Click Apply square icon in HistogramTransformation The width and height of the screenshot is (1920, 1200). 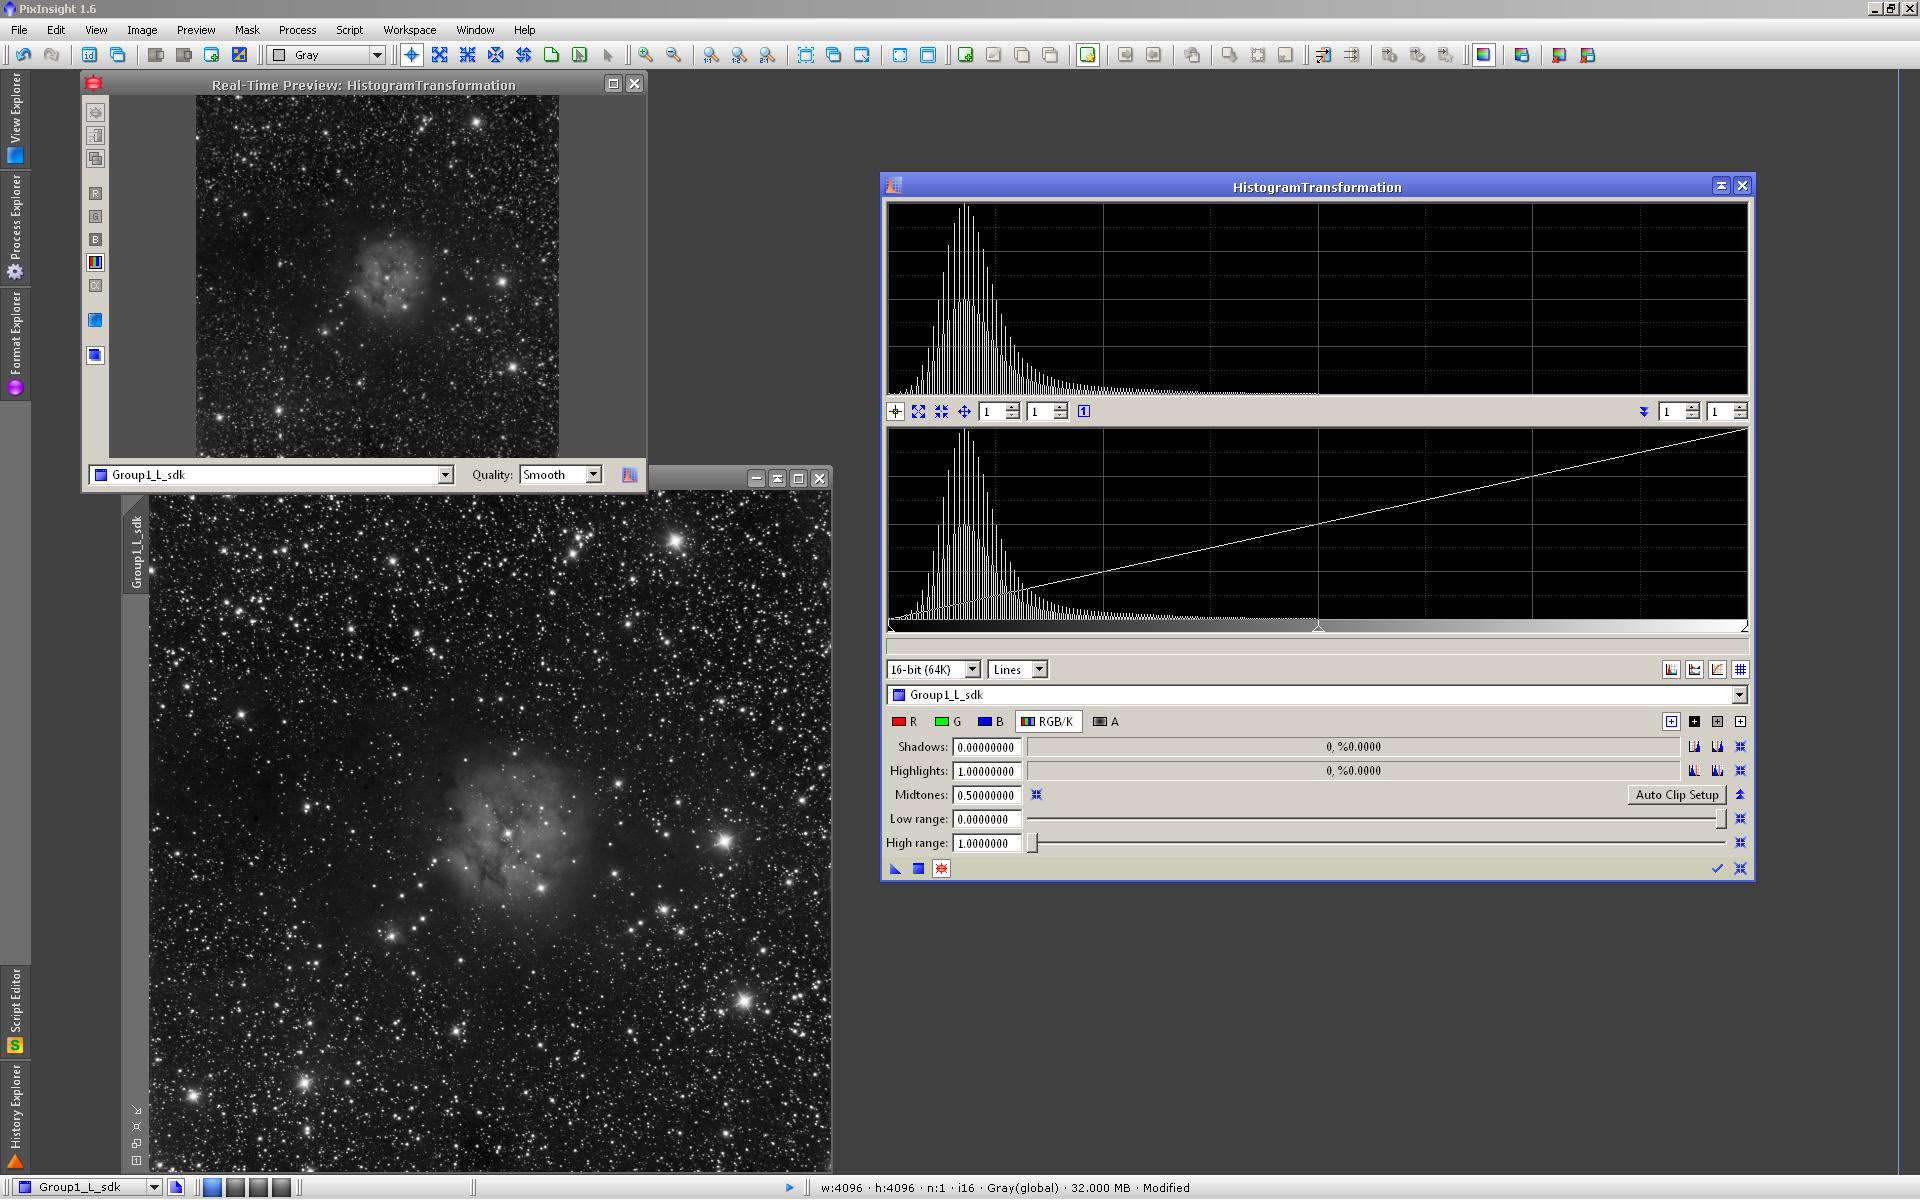point(918,869)
